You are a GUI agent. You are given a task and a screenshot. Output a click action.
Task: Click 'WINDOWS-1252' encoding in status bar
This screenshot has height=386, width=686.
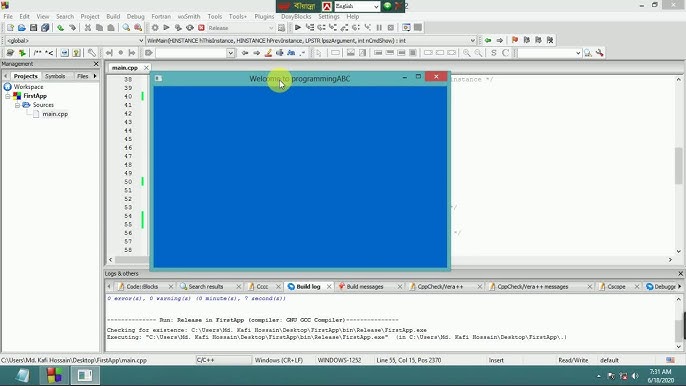pos(340,360)
